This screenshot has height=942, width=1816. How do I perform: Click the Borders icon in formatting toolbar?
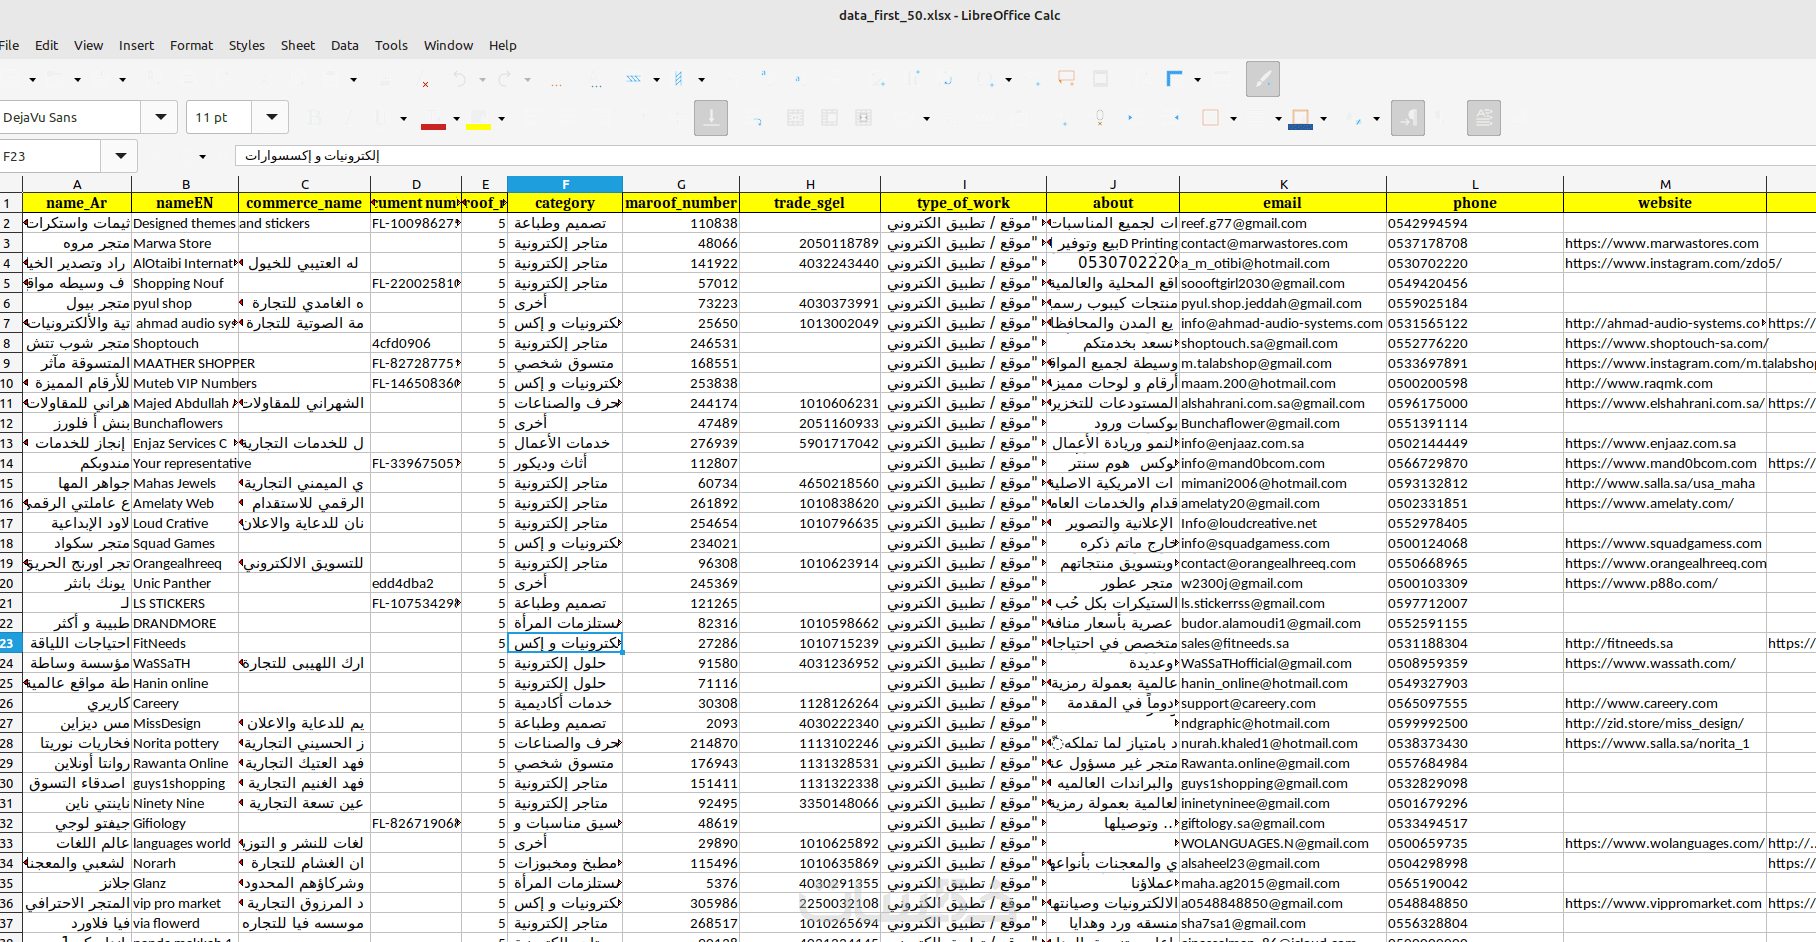coord(1210,118)
